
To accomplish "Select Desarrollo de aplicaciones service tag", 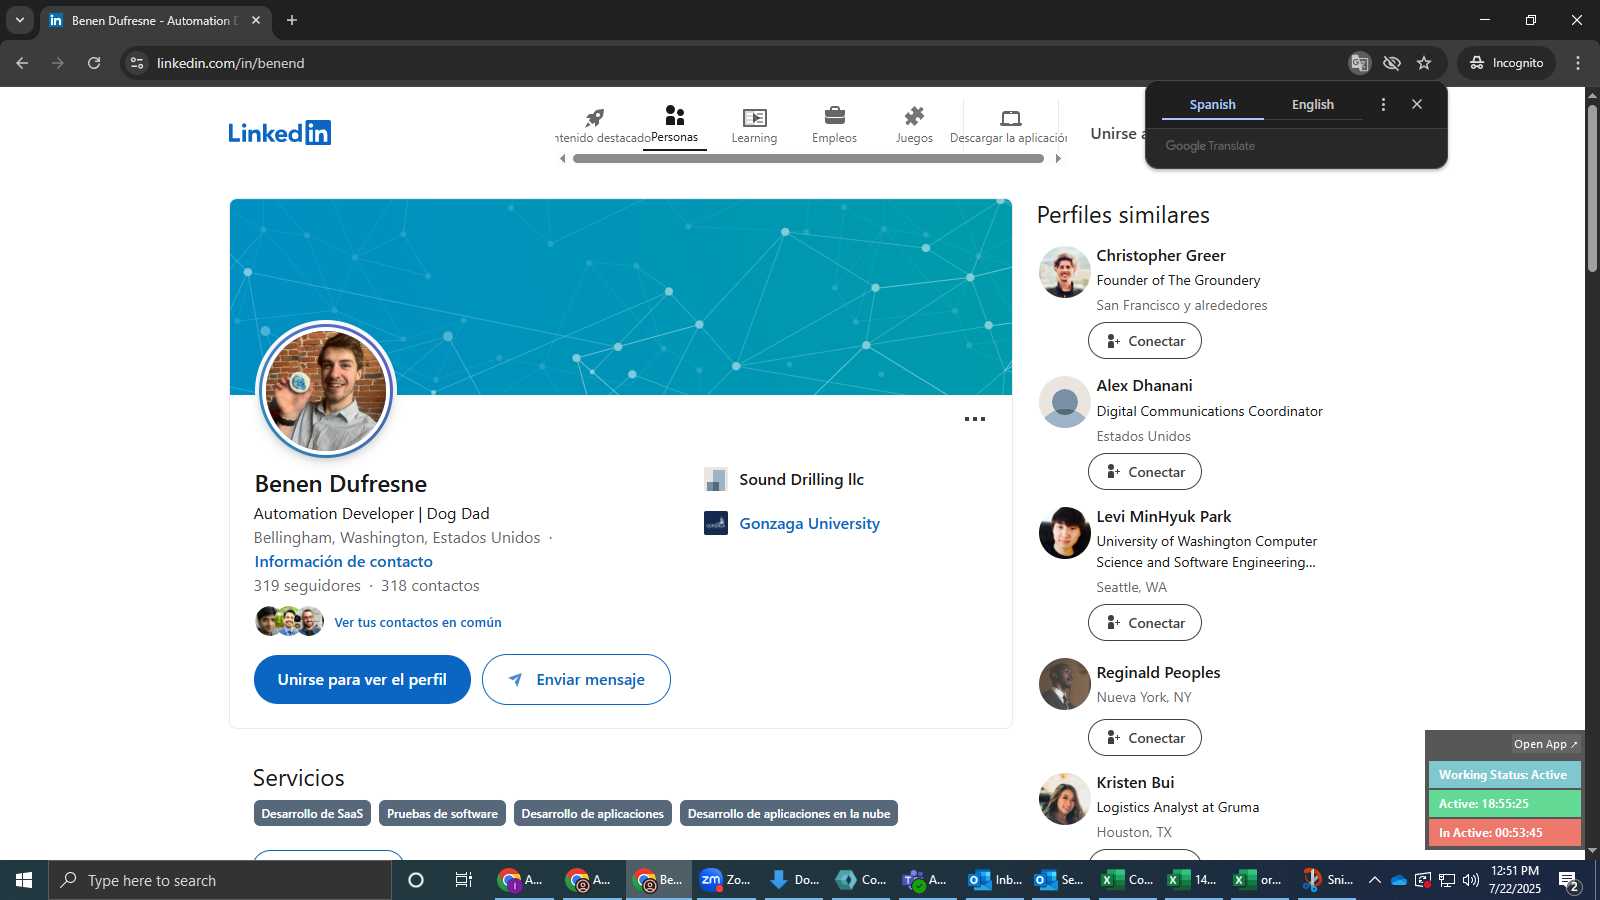I will tap(592, 813).
